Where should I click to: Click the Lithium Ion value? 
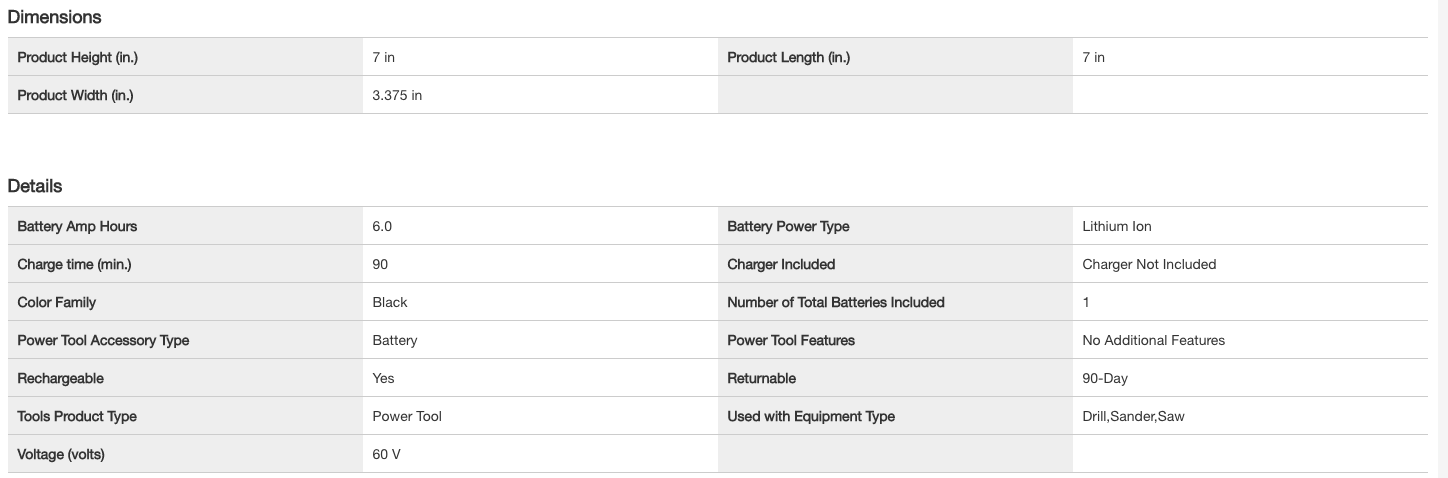(1116, 226)
